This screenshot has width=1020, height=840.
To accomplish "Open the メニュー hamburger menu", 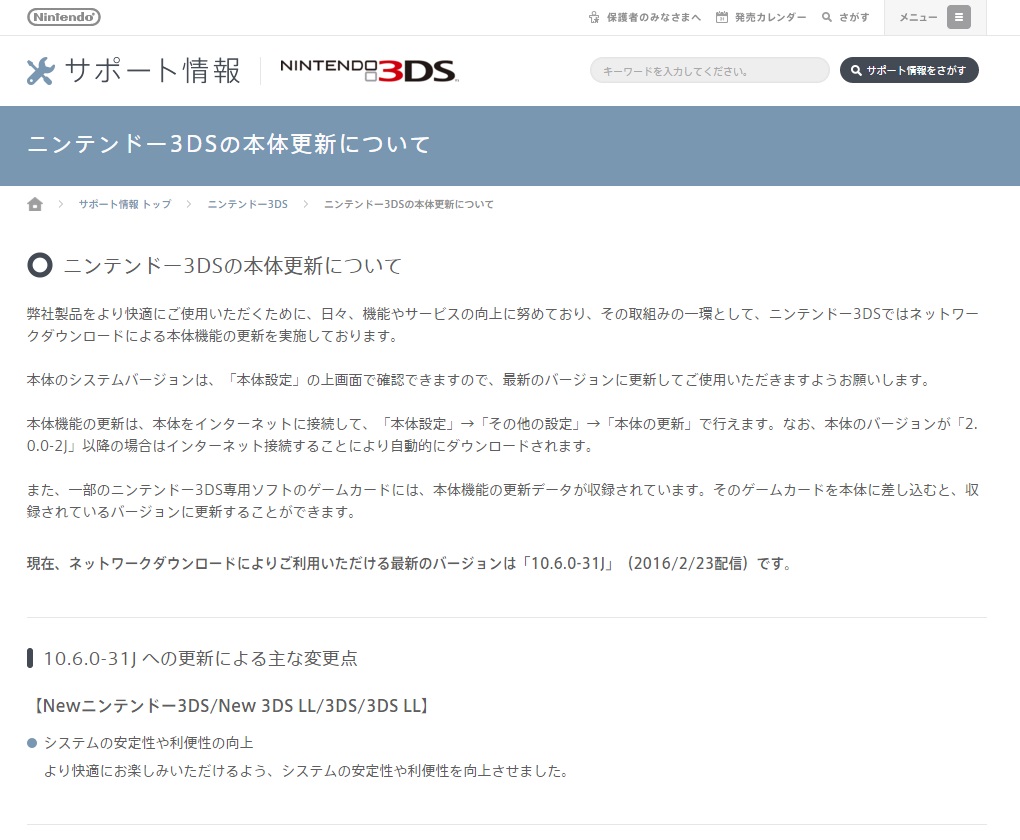I will (x=935, y=18).
